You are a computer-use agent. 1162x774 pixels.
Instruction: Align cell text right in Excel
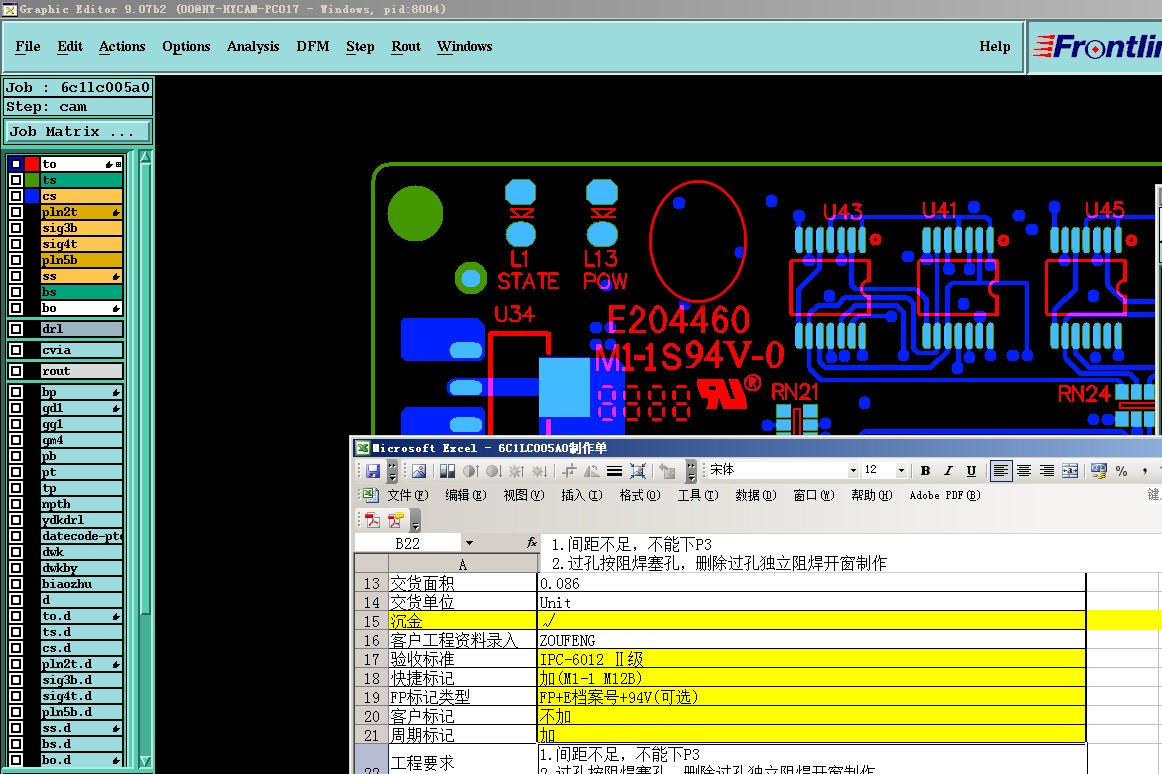pos(1047,471)
